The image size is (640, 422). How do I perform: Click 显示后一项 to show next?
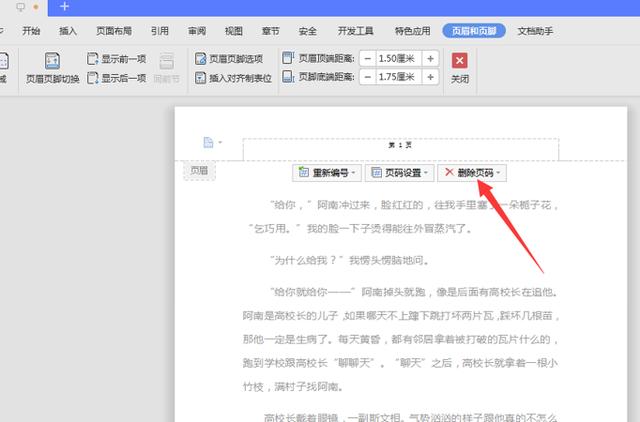(117, 78)
